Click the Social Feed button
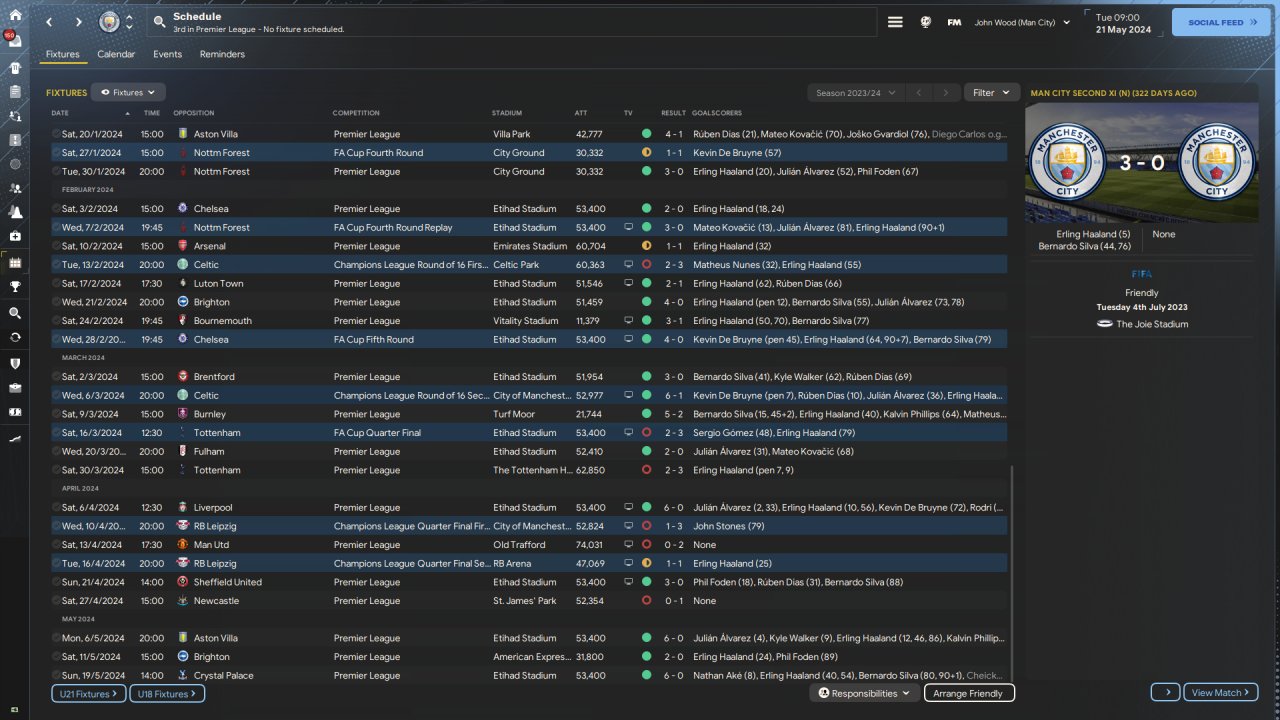Image resolution: width=1280 pixels, height=720 pixels. 1220,22
